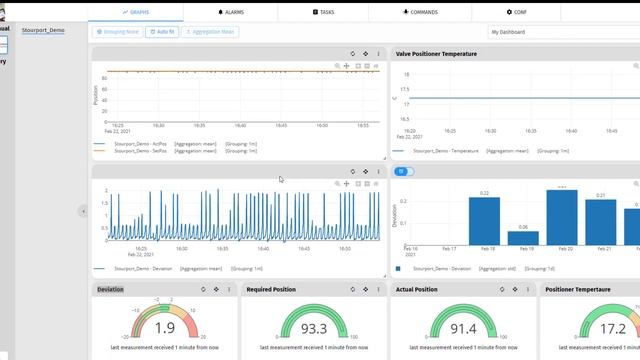
Task: Refresh the Deviation time-series chart panel
Action: [353, 172]
